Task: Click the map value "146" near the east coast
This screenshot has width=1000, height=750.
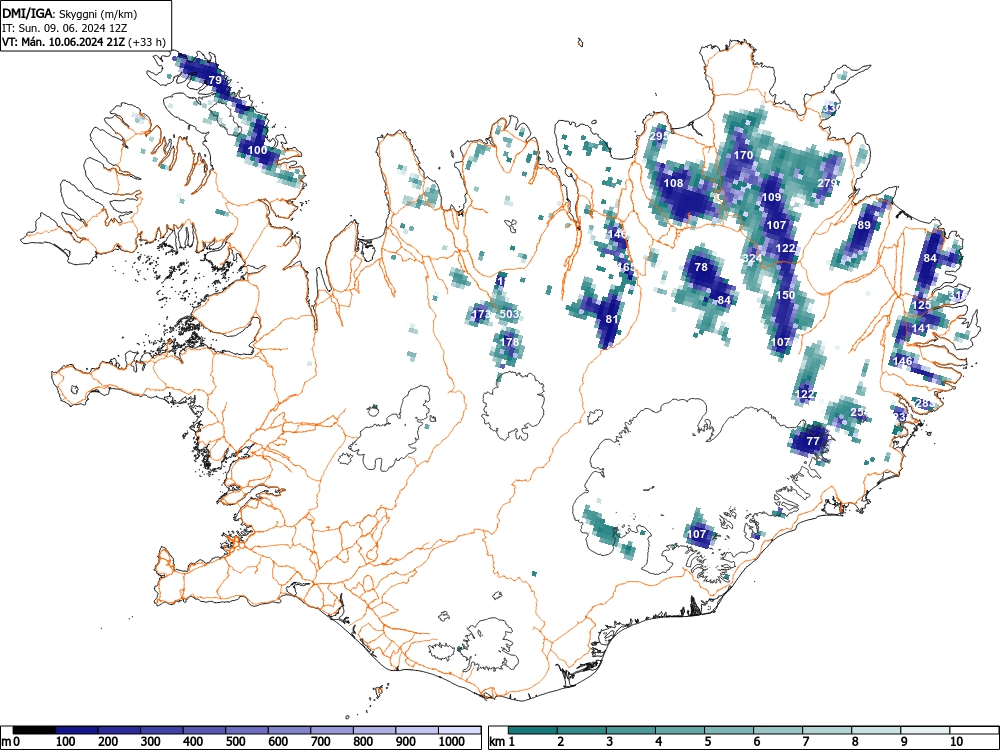Action: (x=902, y=361)
